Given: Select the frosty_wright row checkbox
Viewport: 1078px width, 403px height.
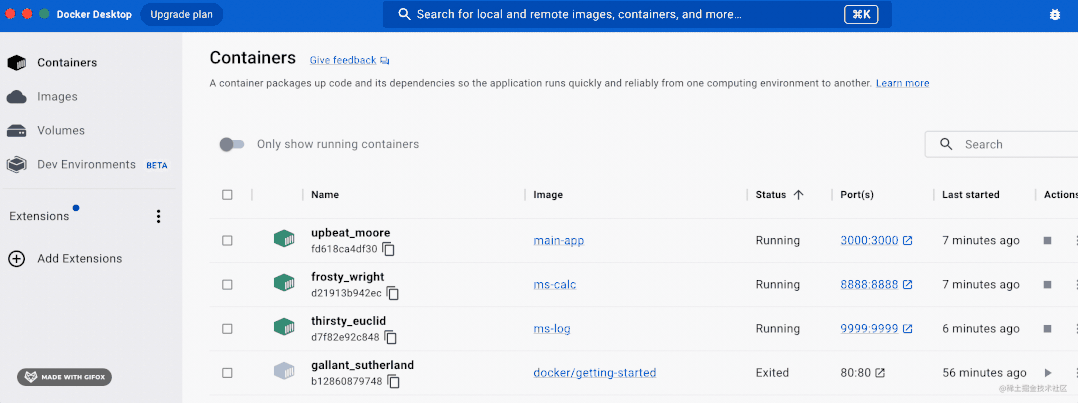Looking at the screenshot, I should click(227, 285).
